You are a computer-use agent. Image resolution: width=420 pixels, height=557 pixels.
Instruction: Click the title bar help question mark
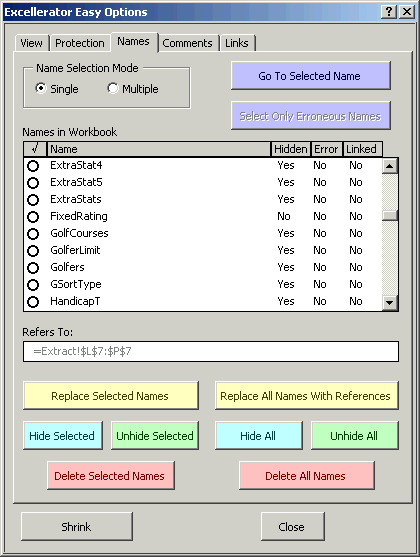[x=389, y=12]
